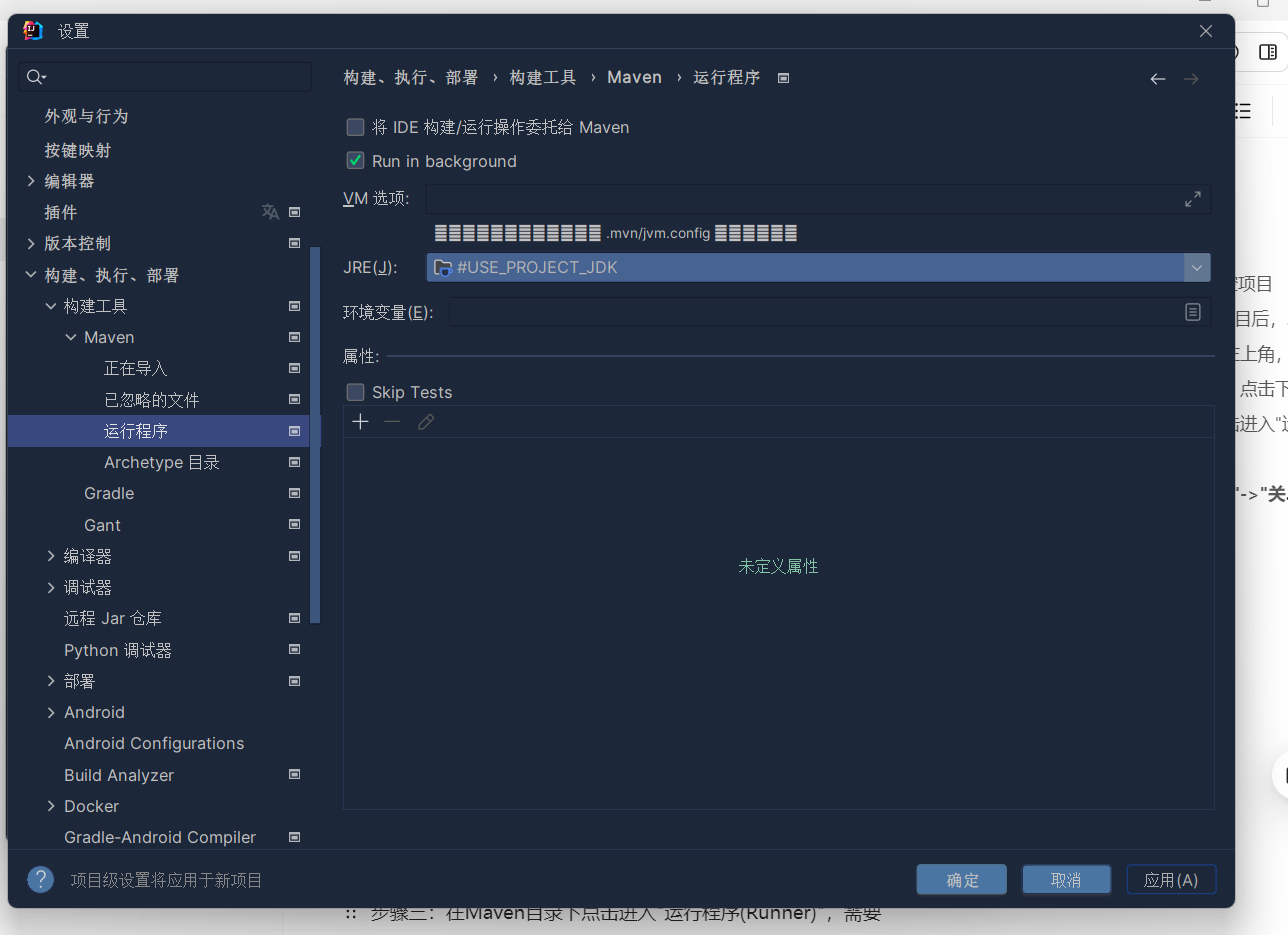Click the project icon on Gant row
Screen dimensions: 1288x935
click(x=295, y=524)
